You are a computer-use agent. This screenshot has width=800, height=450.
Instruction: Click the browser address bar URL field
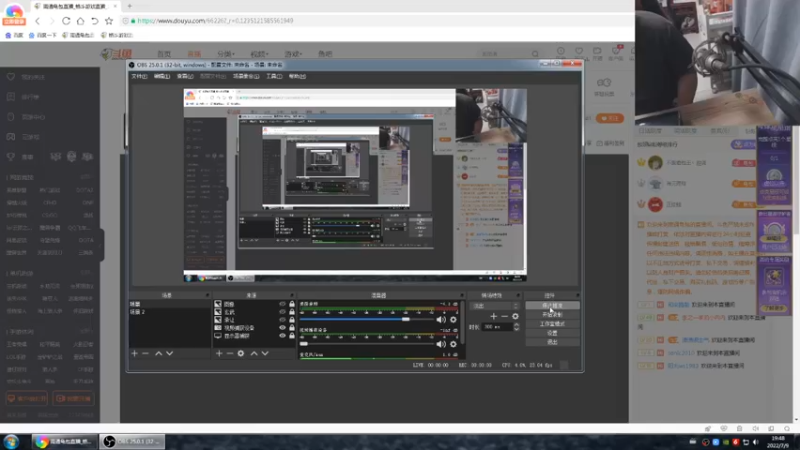click(x=378, y=21)
